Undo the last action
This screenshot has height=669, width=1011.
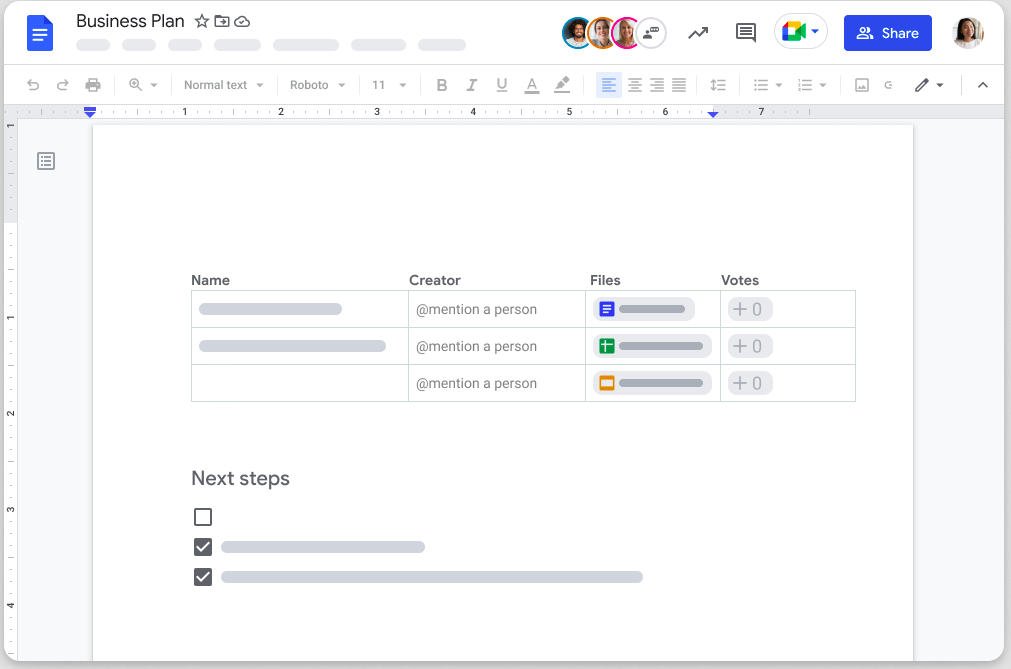click(33, 85)
